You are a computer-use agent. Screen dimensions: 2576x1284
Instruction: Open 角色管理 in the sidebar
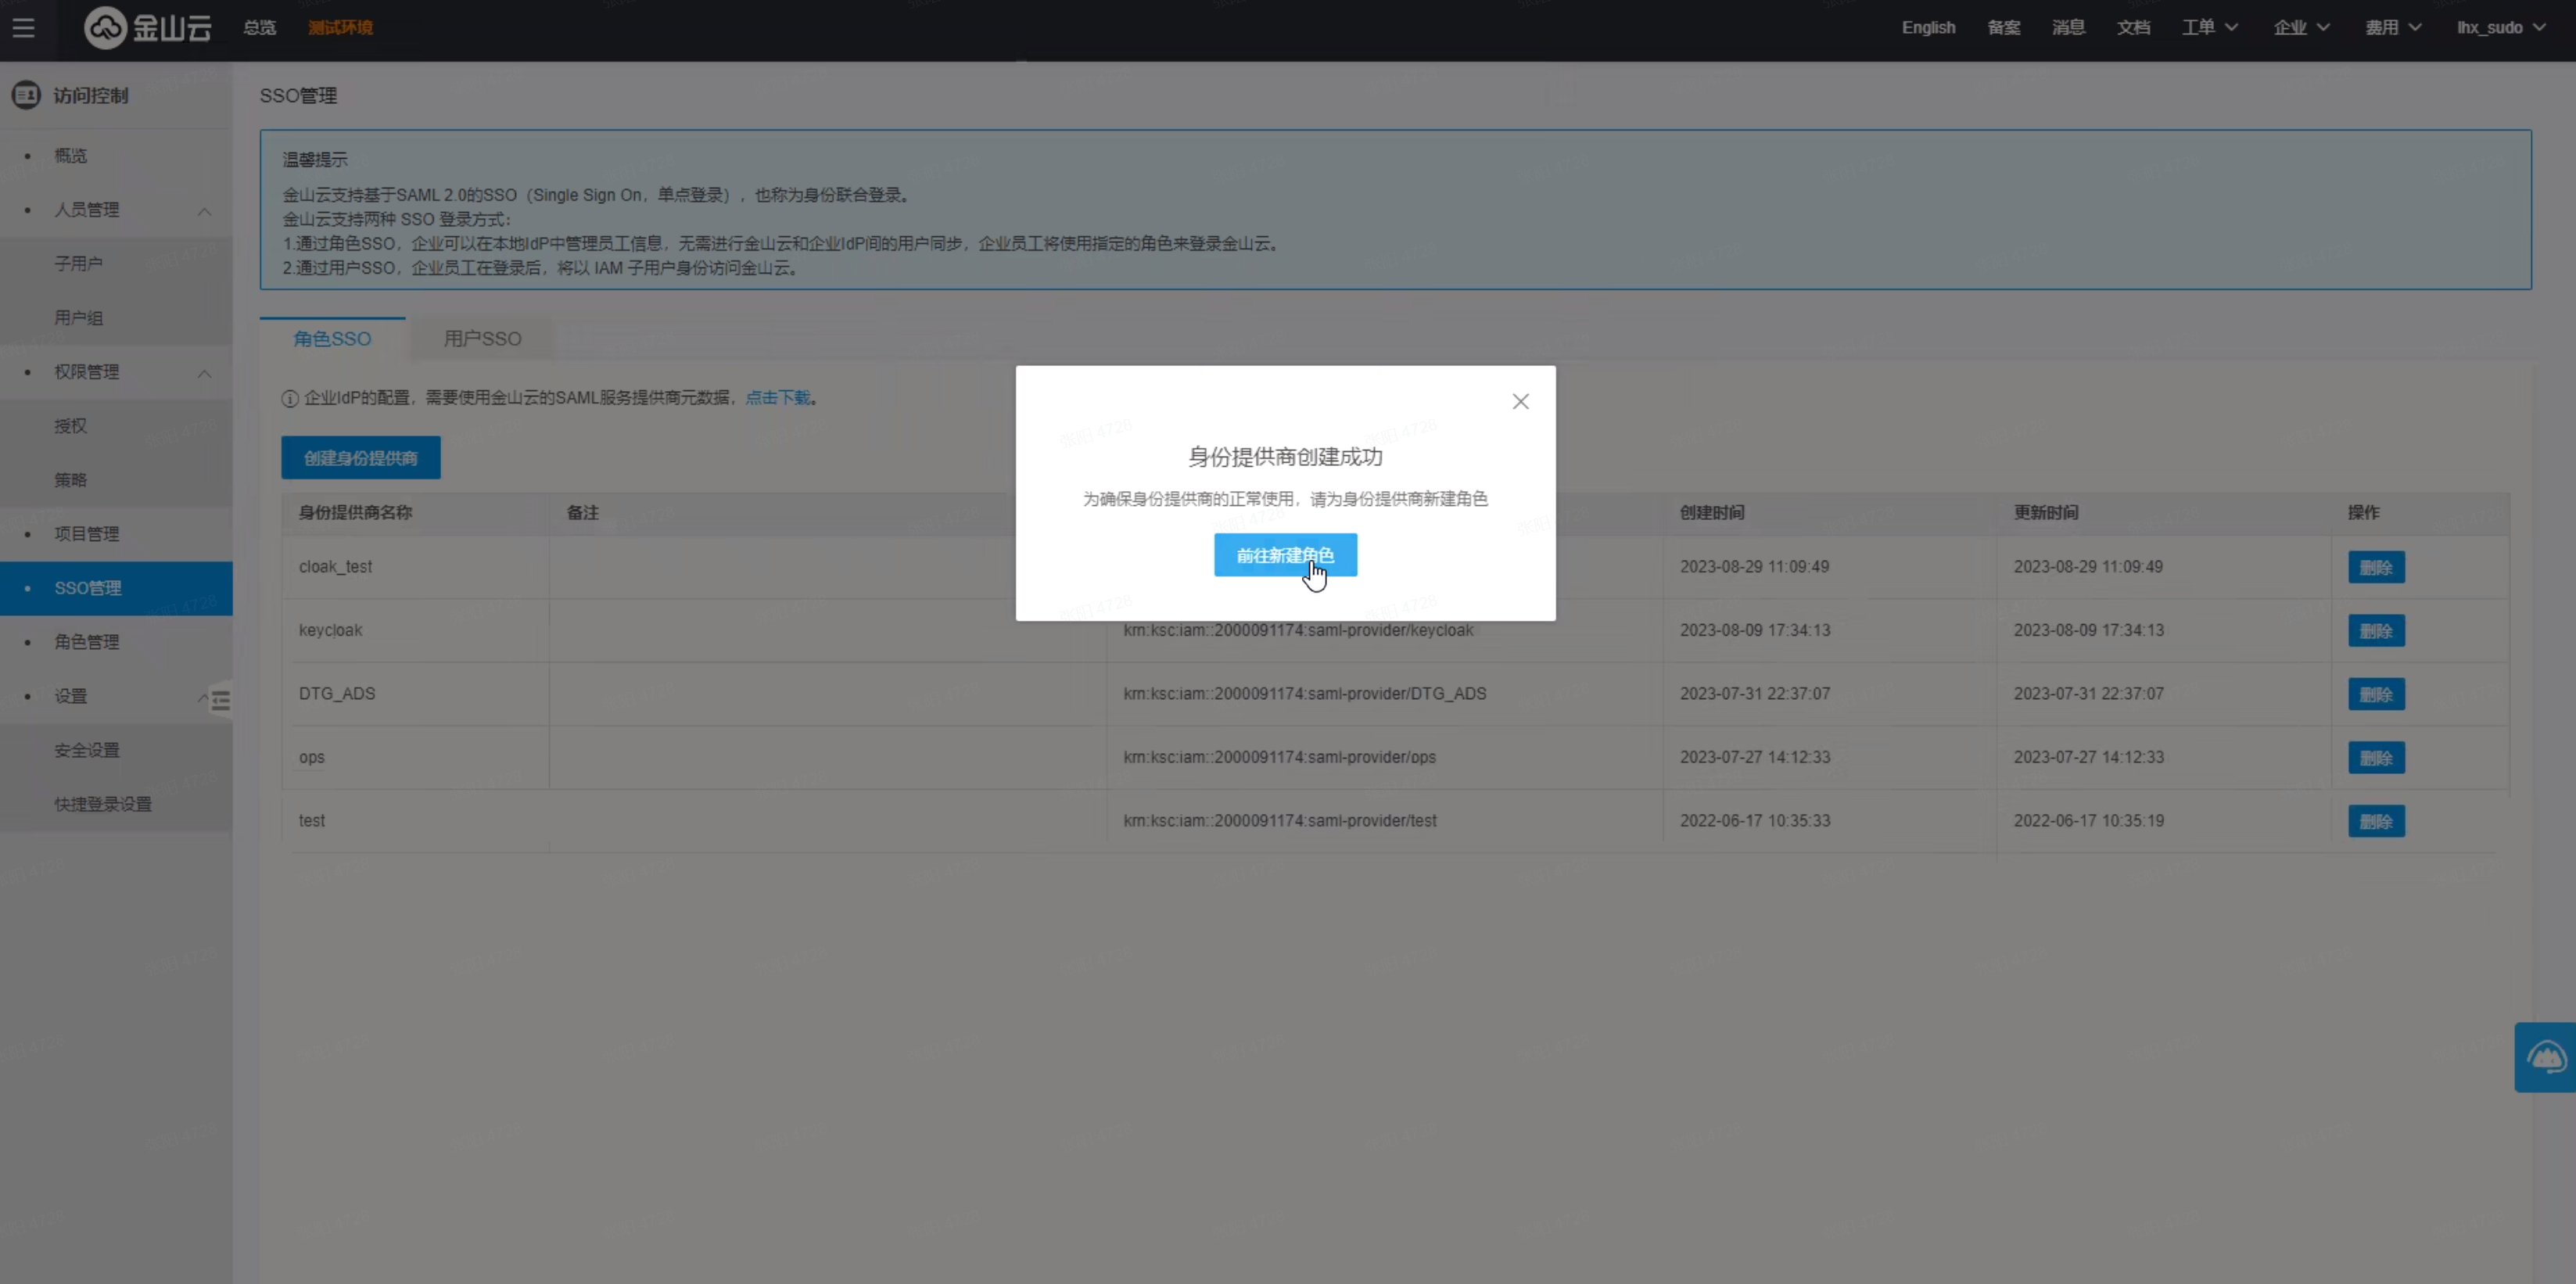[87, 642]
